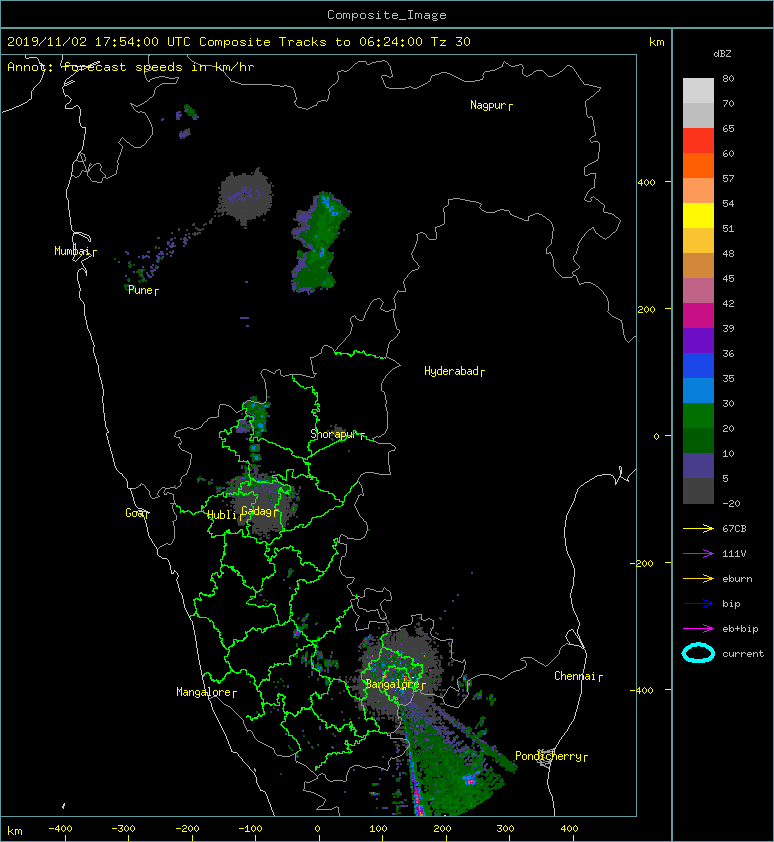Click the dBZ legend heading

click(x=722, y=54)
